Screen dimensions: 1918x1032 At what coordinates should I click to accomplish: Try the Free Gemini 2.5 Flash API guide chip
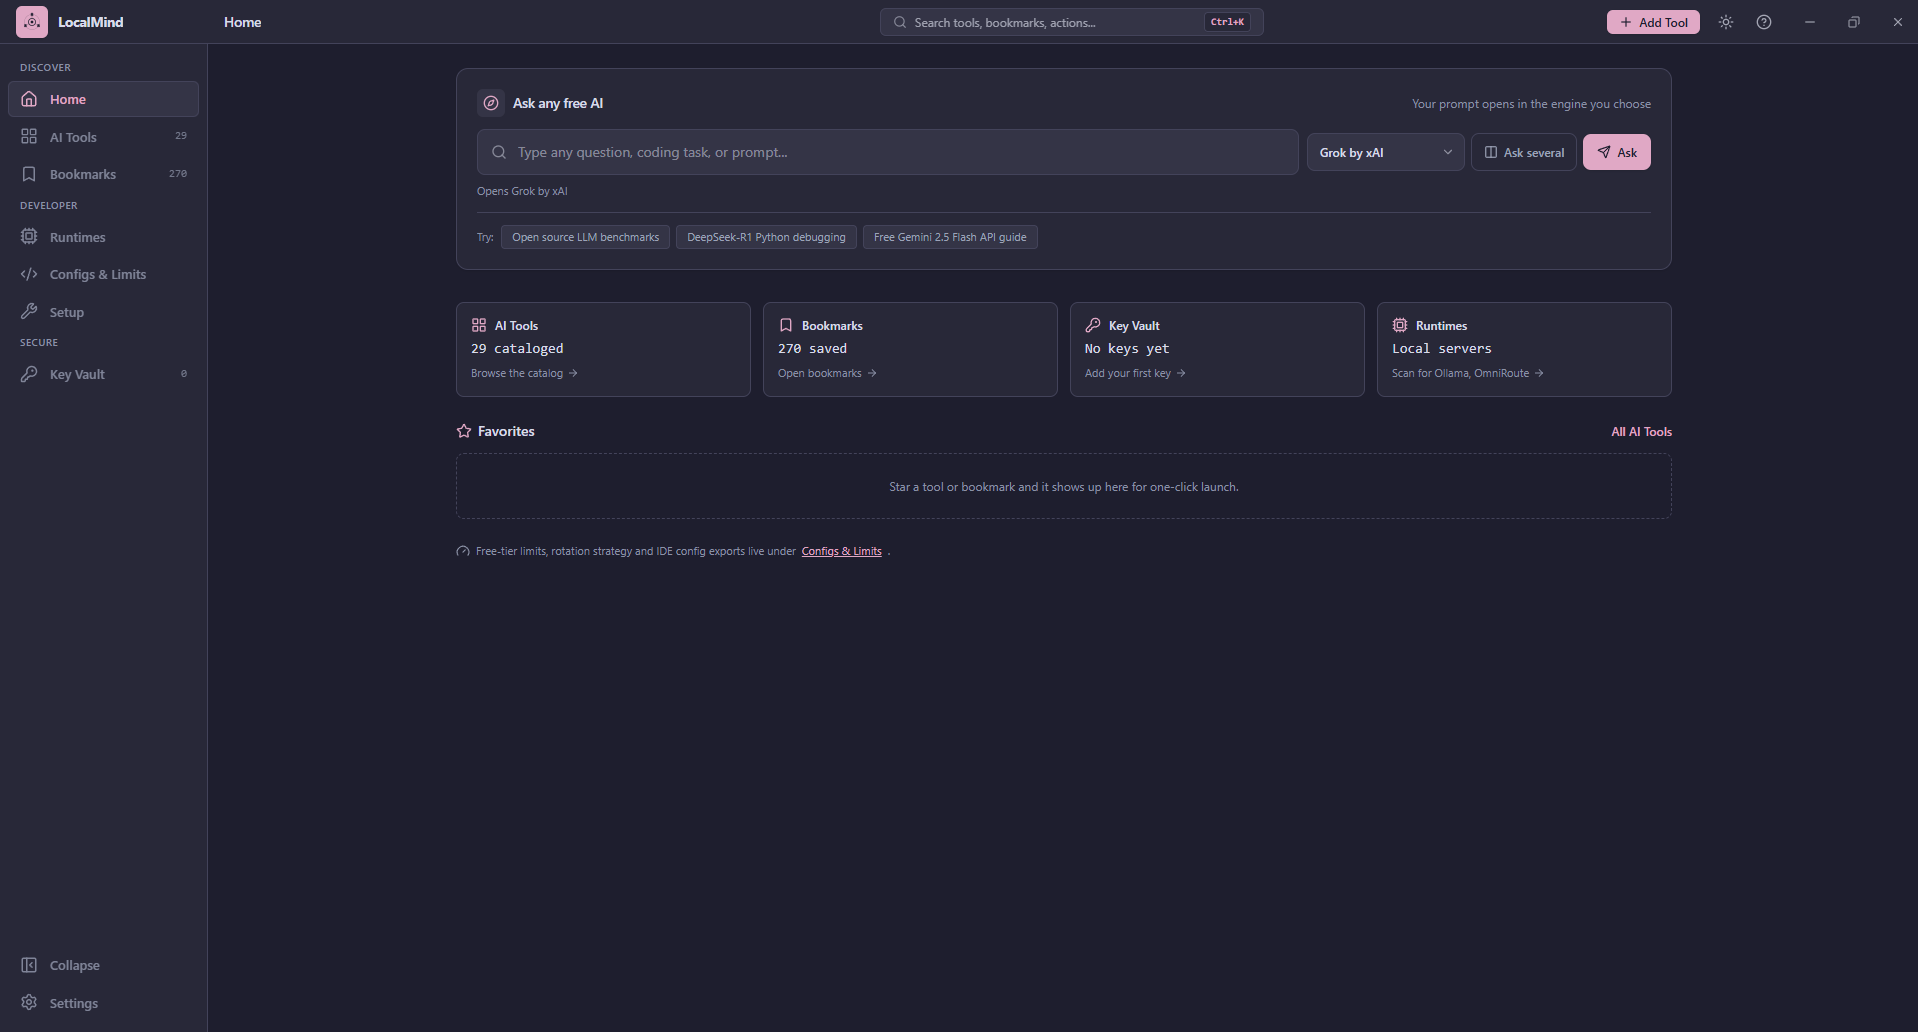(950, 237)
